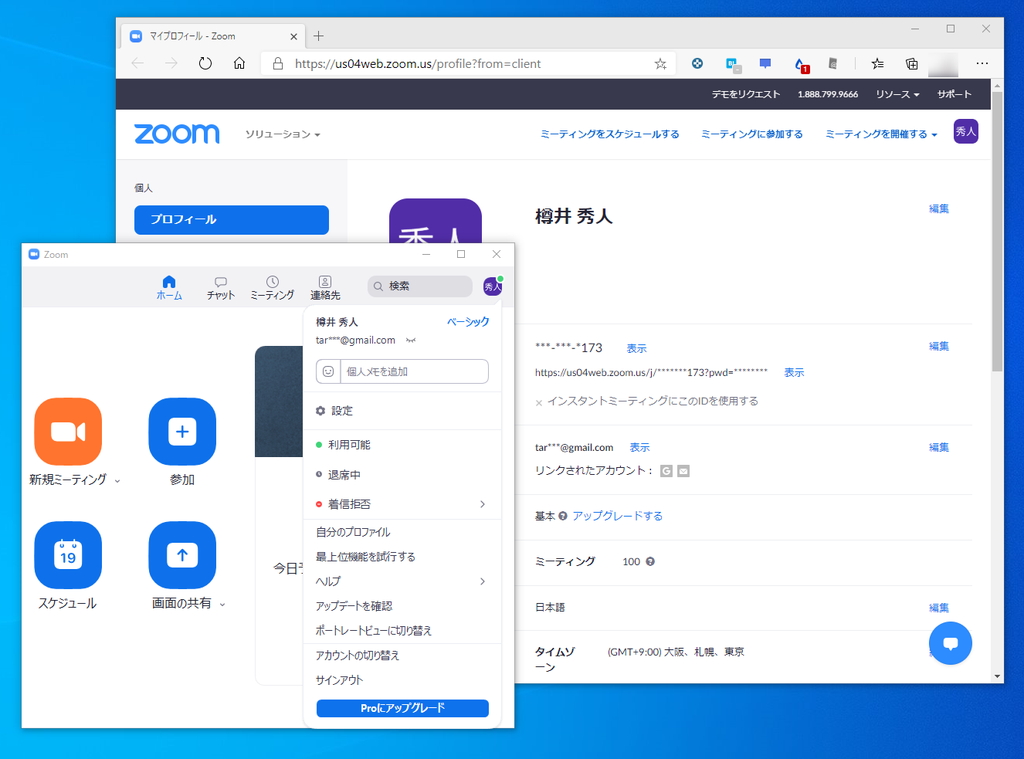Open the スケジュール calendar icon
1024x759 pixels.
click(68, 556)
